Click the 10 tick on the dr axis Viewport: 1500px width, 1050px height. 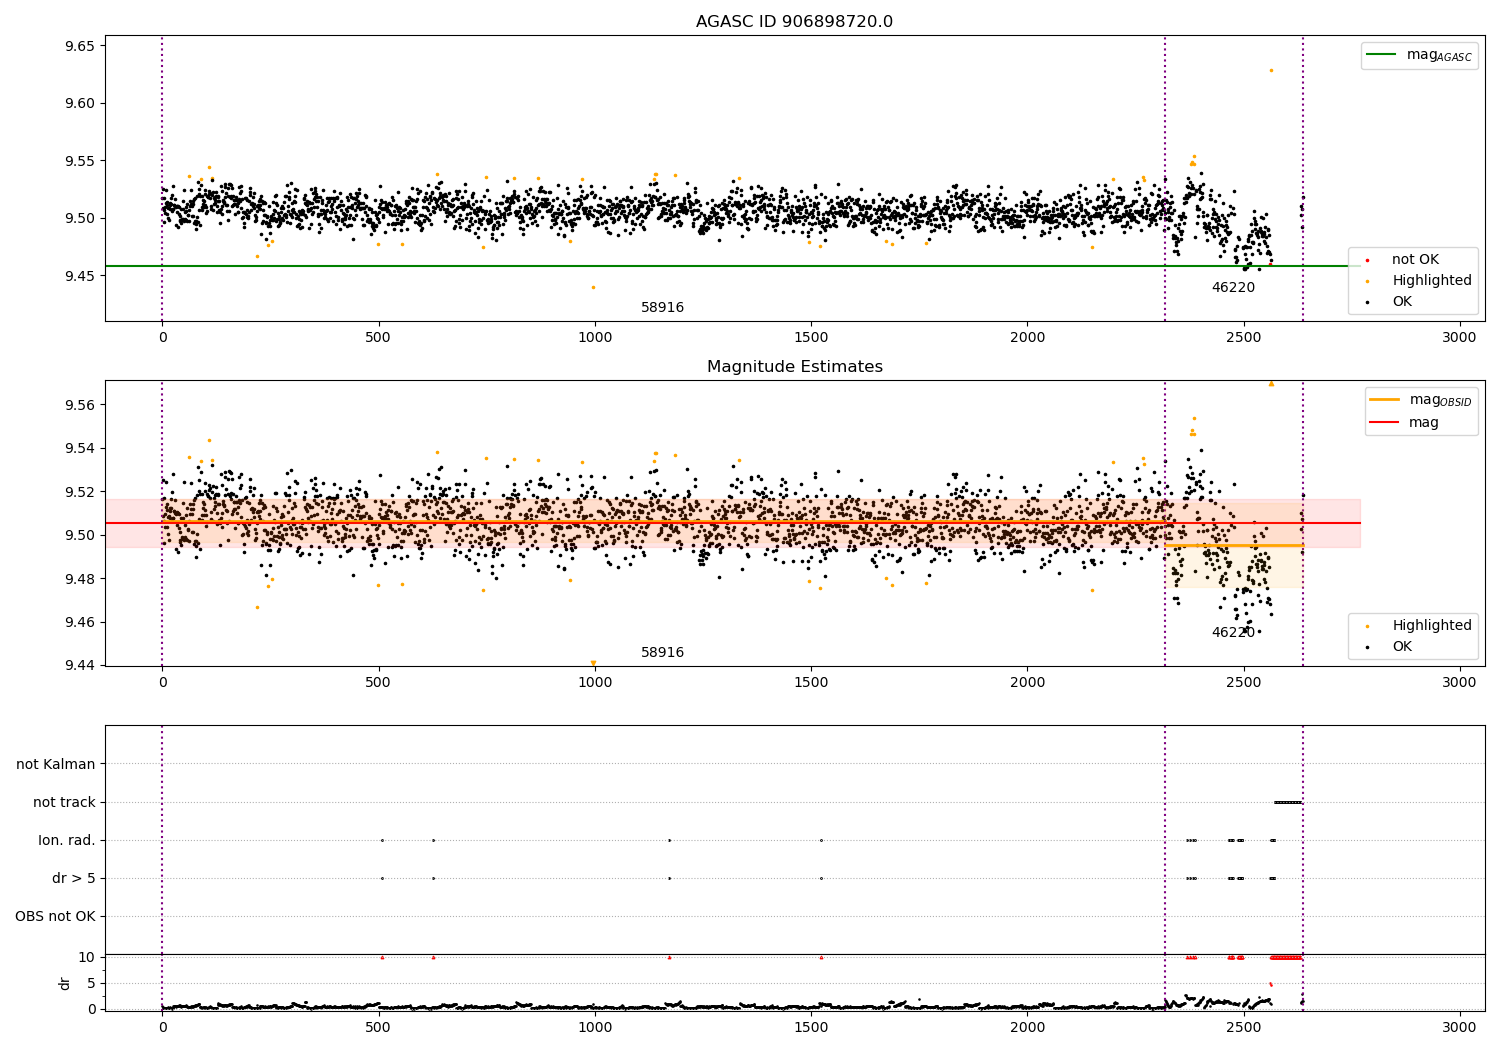pos(87,957)
